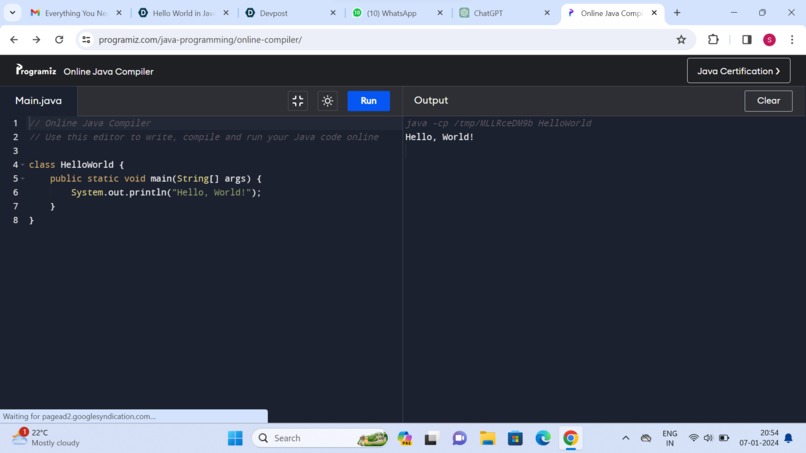Open Microsoft Store from the taskbar
This screenshot has width=806, height=453.
click(x=515, y=438)
